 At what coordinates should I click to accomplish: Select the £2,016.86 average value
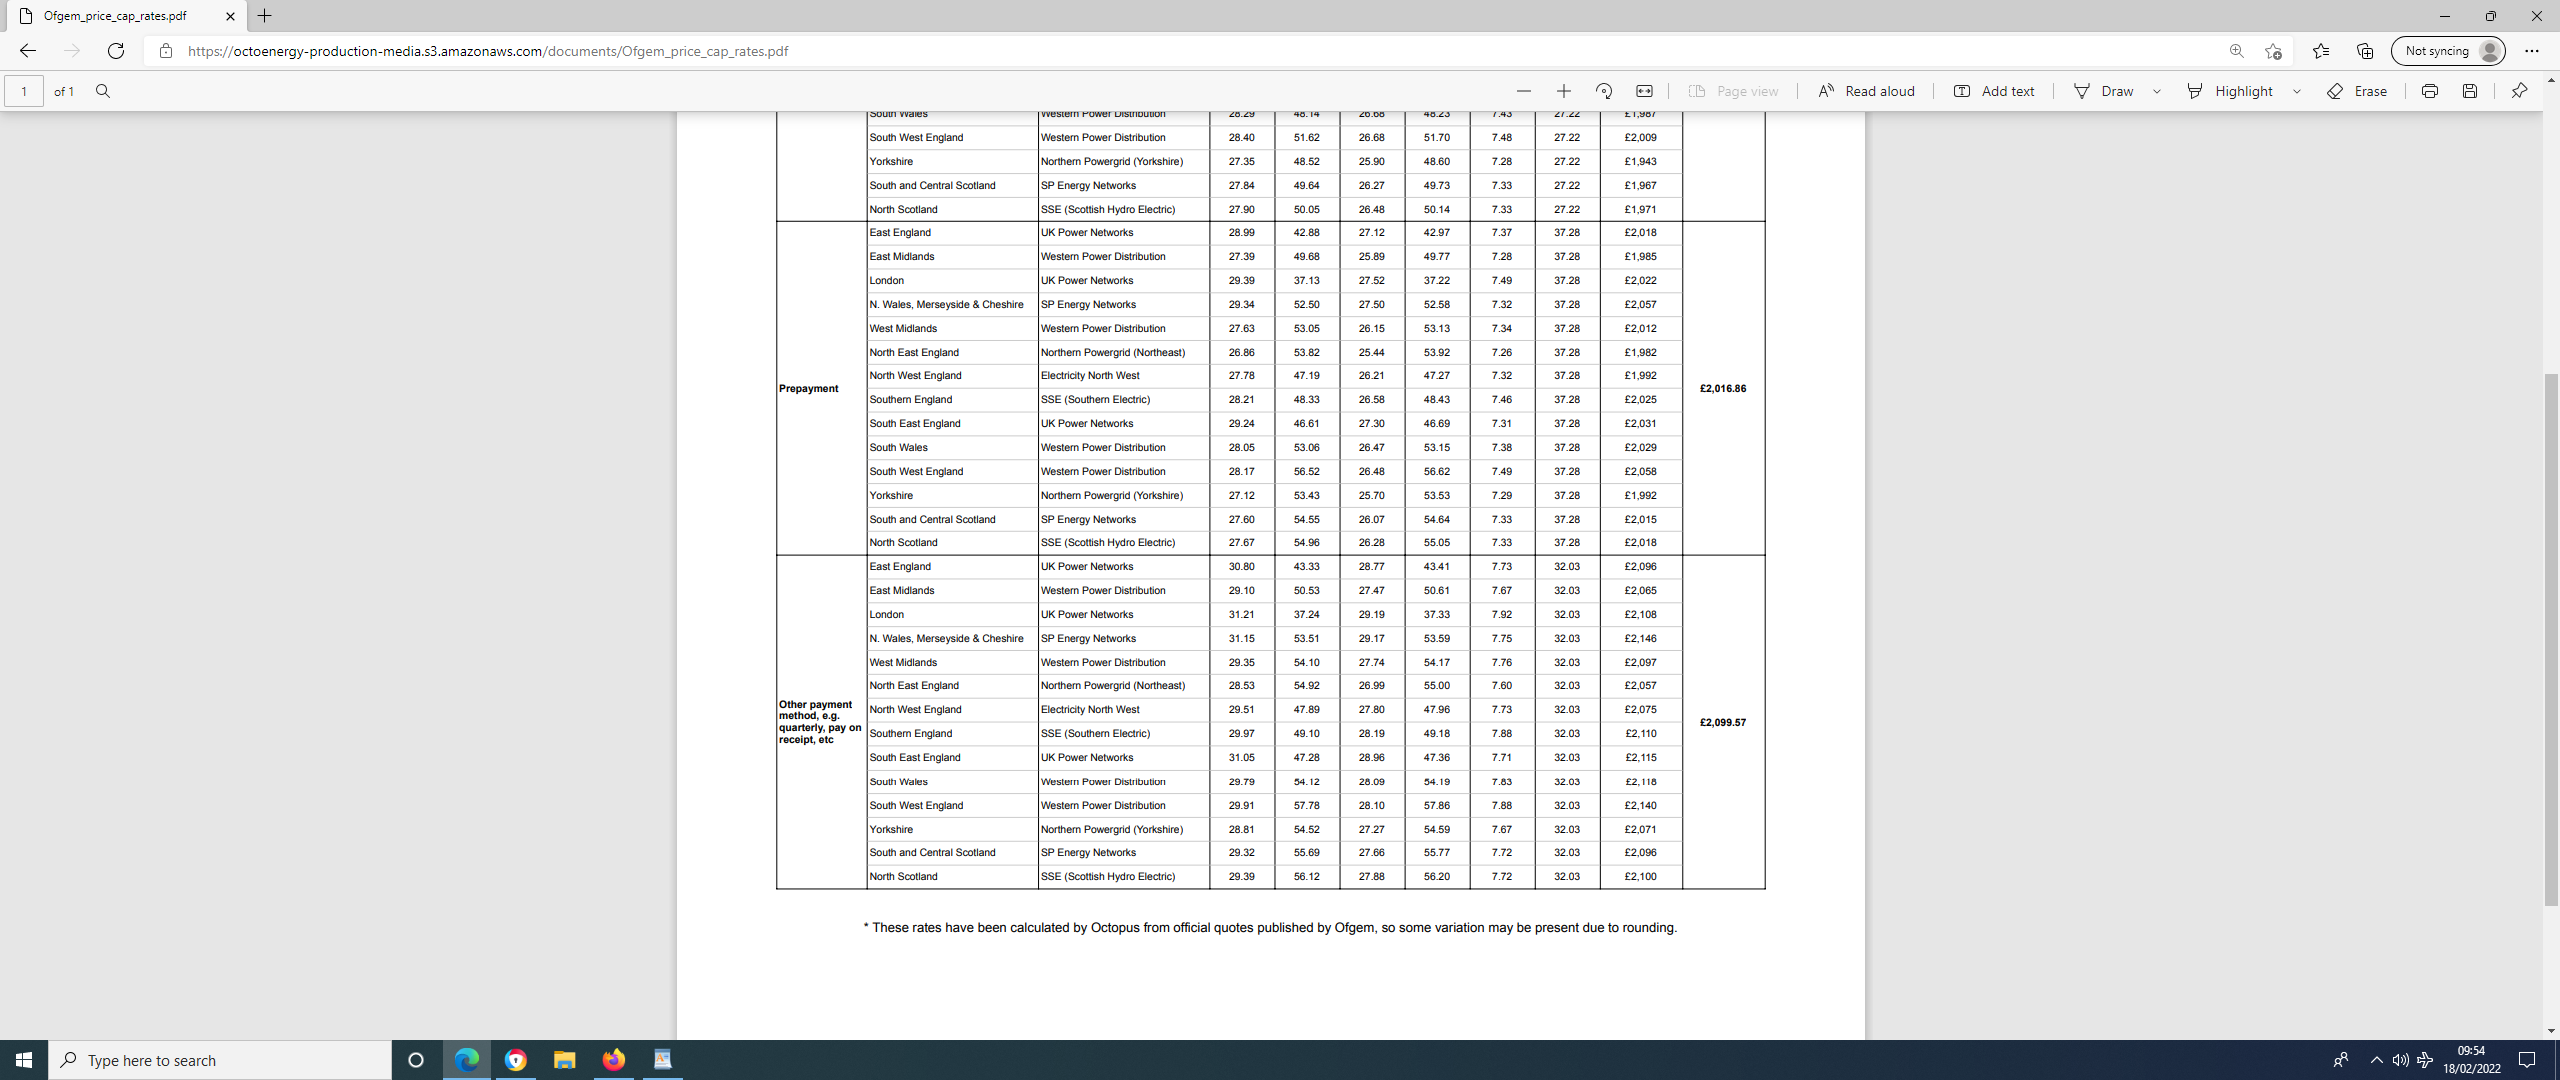click(x=1723, y=388)
